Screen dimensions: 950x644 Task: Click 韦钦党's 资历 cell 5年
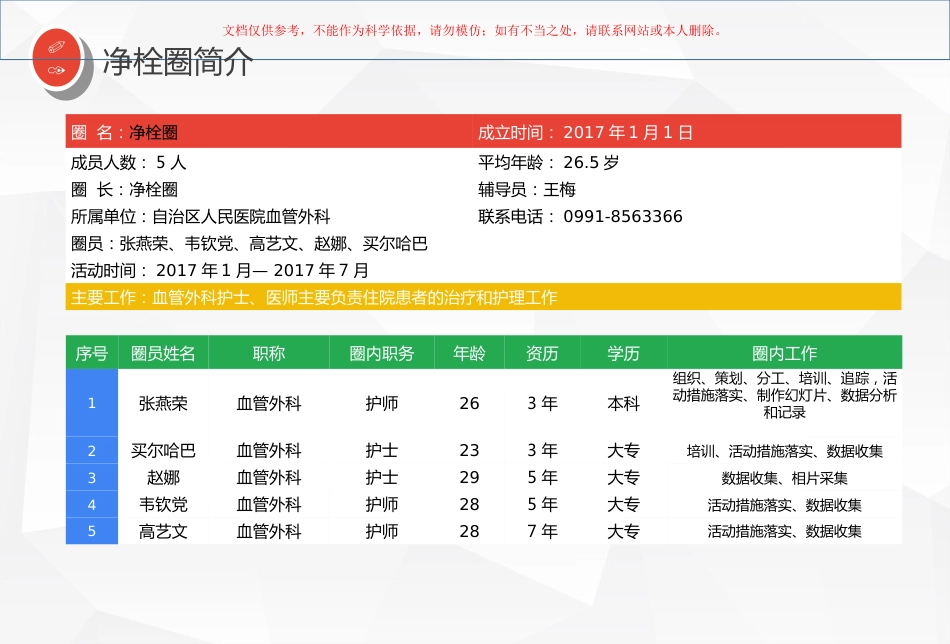tap(542, 504)
